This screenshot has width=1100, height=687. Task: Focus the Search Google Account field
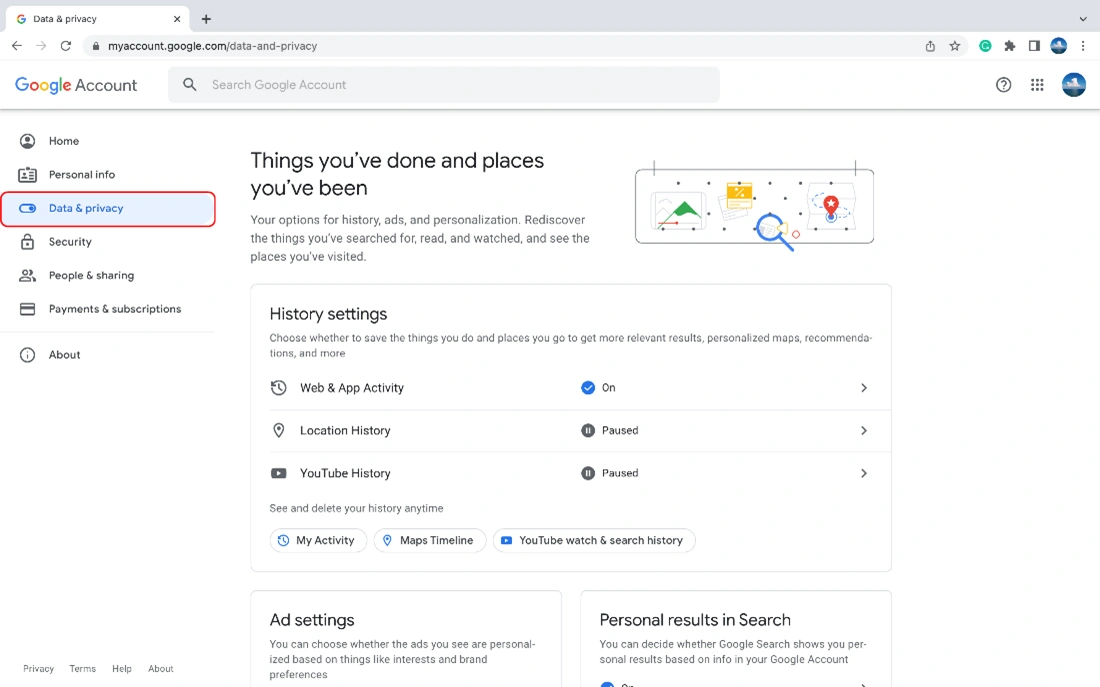coord(443,85)
